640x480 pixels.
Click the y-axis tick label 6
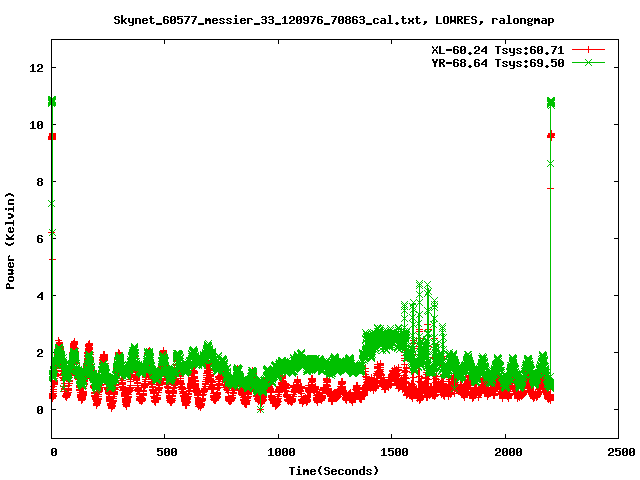click(40, 239)
